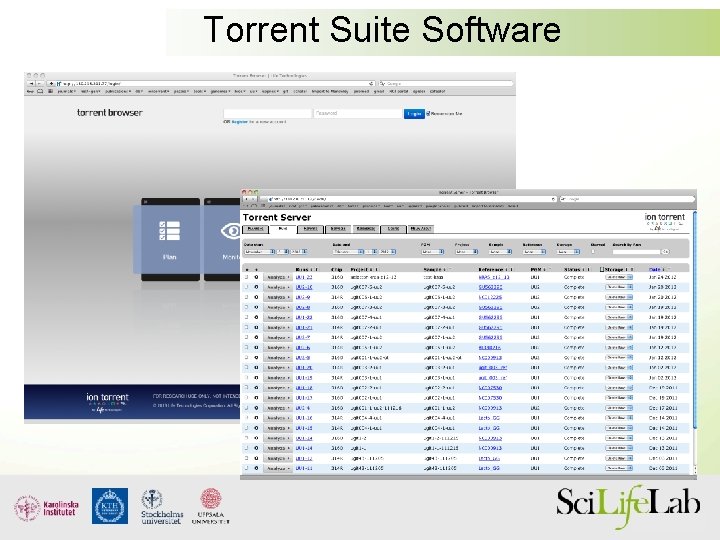Click Analyze in the last row ugh43-111205
Viewport: 720px width, 540px height.
click(278, 468)
